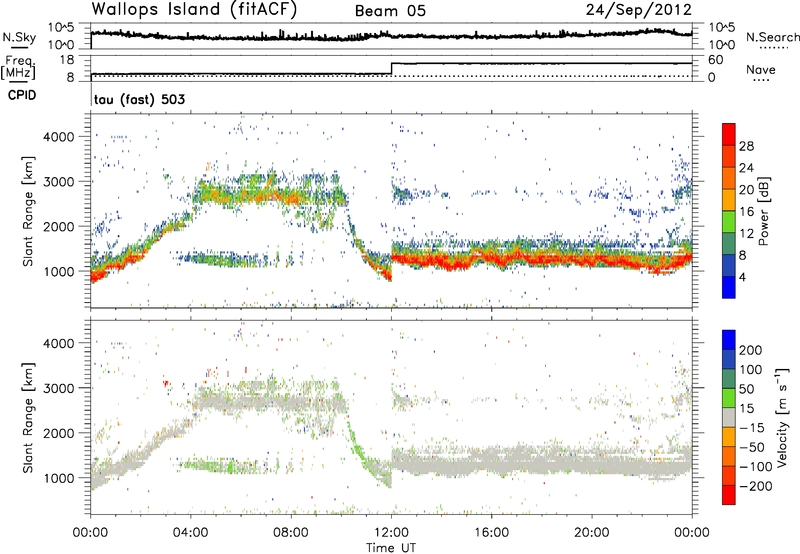Click the light green Velocity swatch beside 50
800x554 pixels.
tap(729, 398)
